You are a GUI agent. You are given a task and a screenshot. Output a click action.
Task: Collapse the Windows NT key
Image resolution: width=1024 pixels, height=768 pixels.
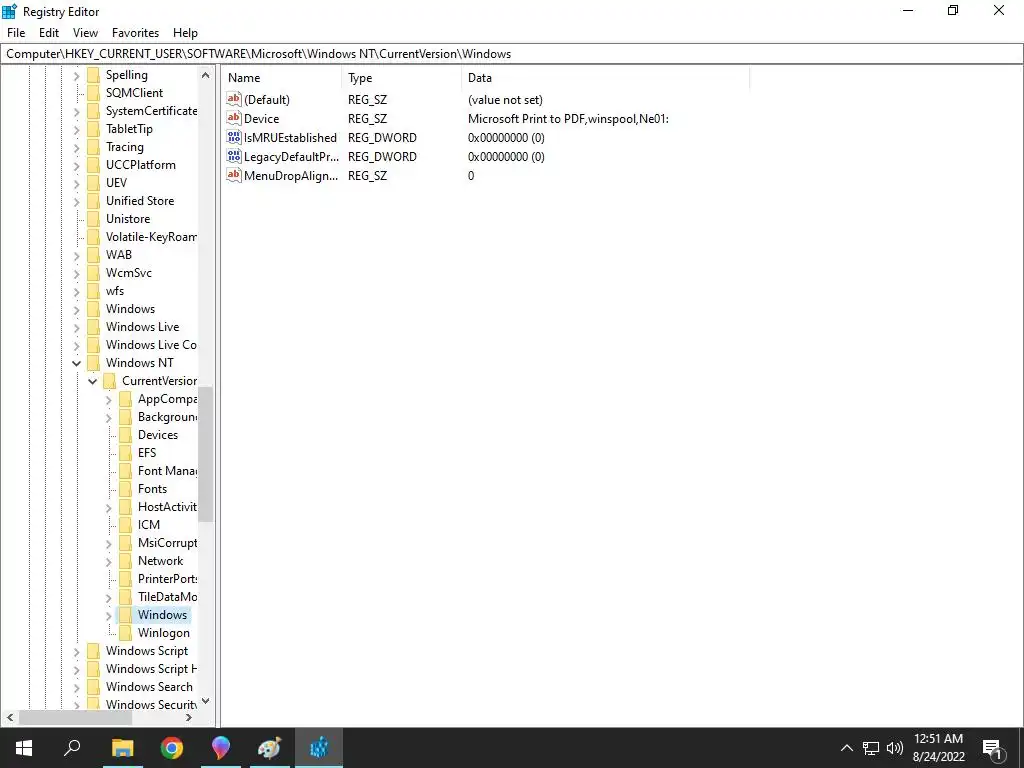76,363
